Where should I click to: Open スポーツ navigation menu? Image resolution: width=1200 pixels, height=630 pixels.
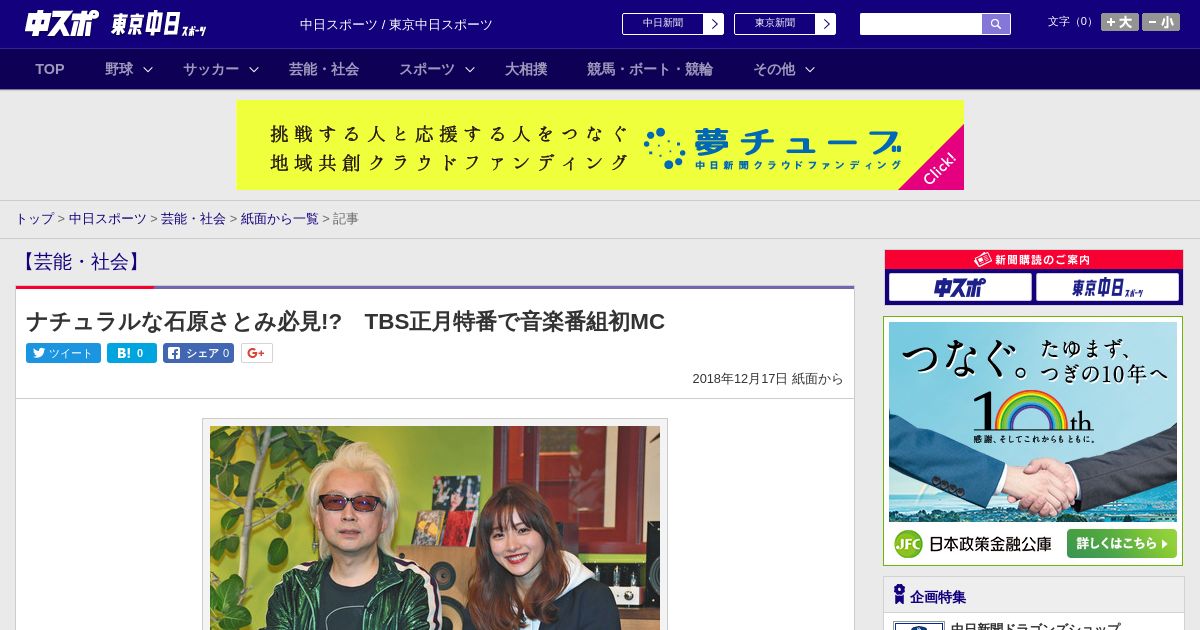[427, 69]
